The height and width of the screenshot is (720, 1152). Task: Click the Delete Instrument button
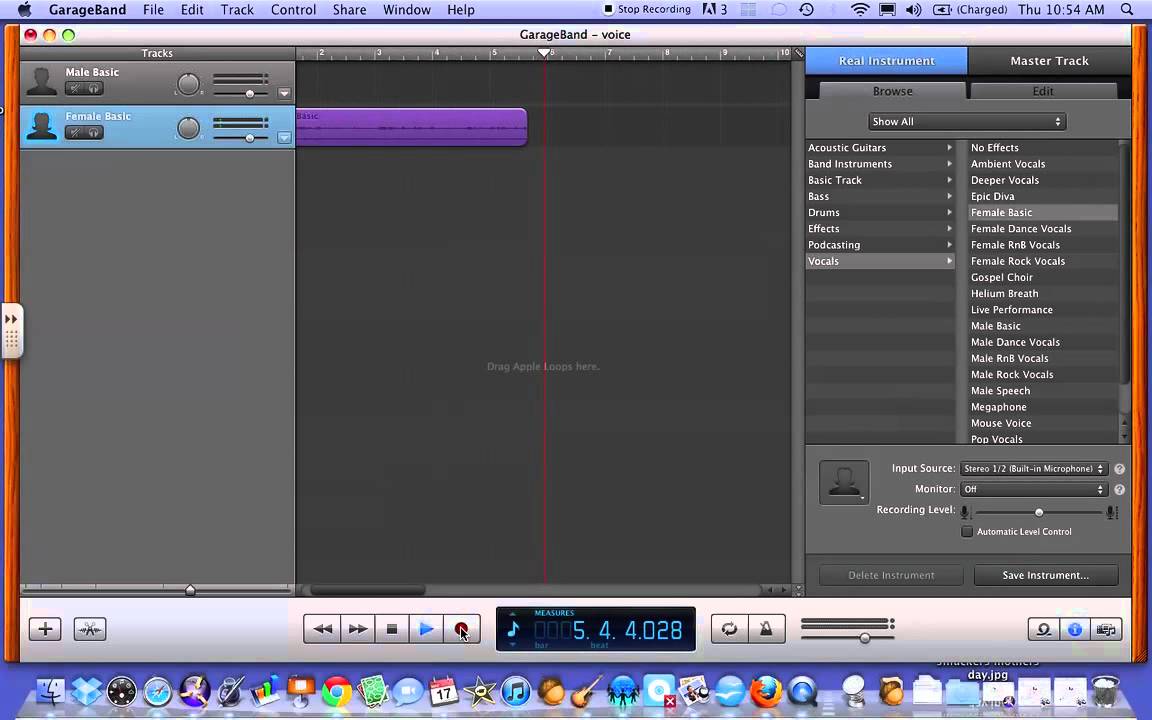(891, 575)
